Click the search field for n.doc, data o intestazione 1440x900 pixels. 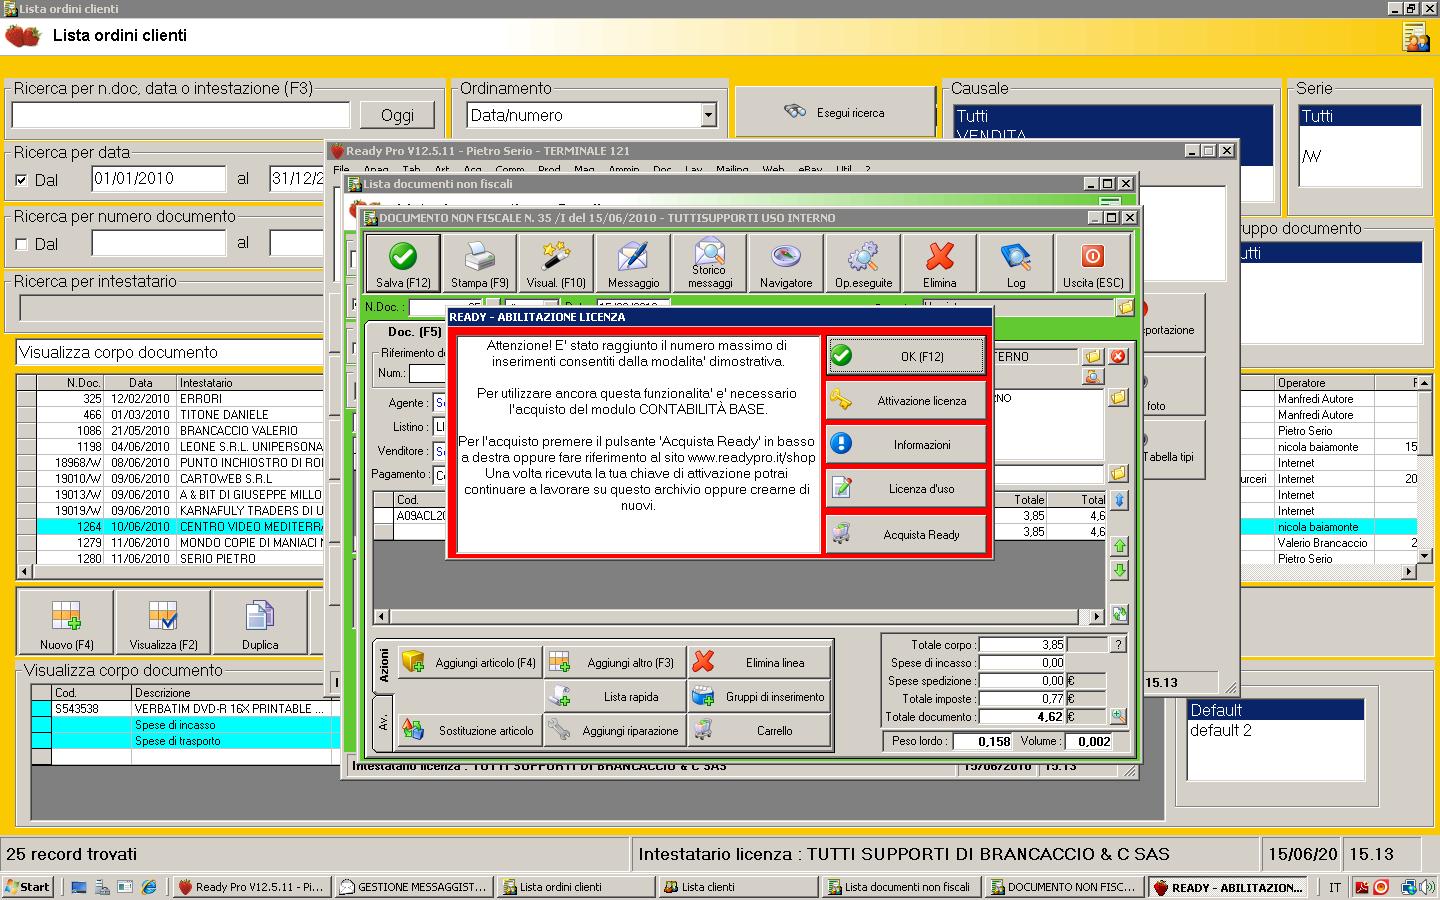click(181, 115)
